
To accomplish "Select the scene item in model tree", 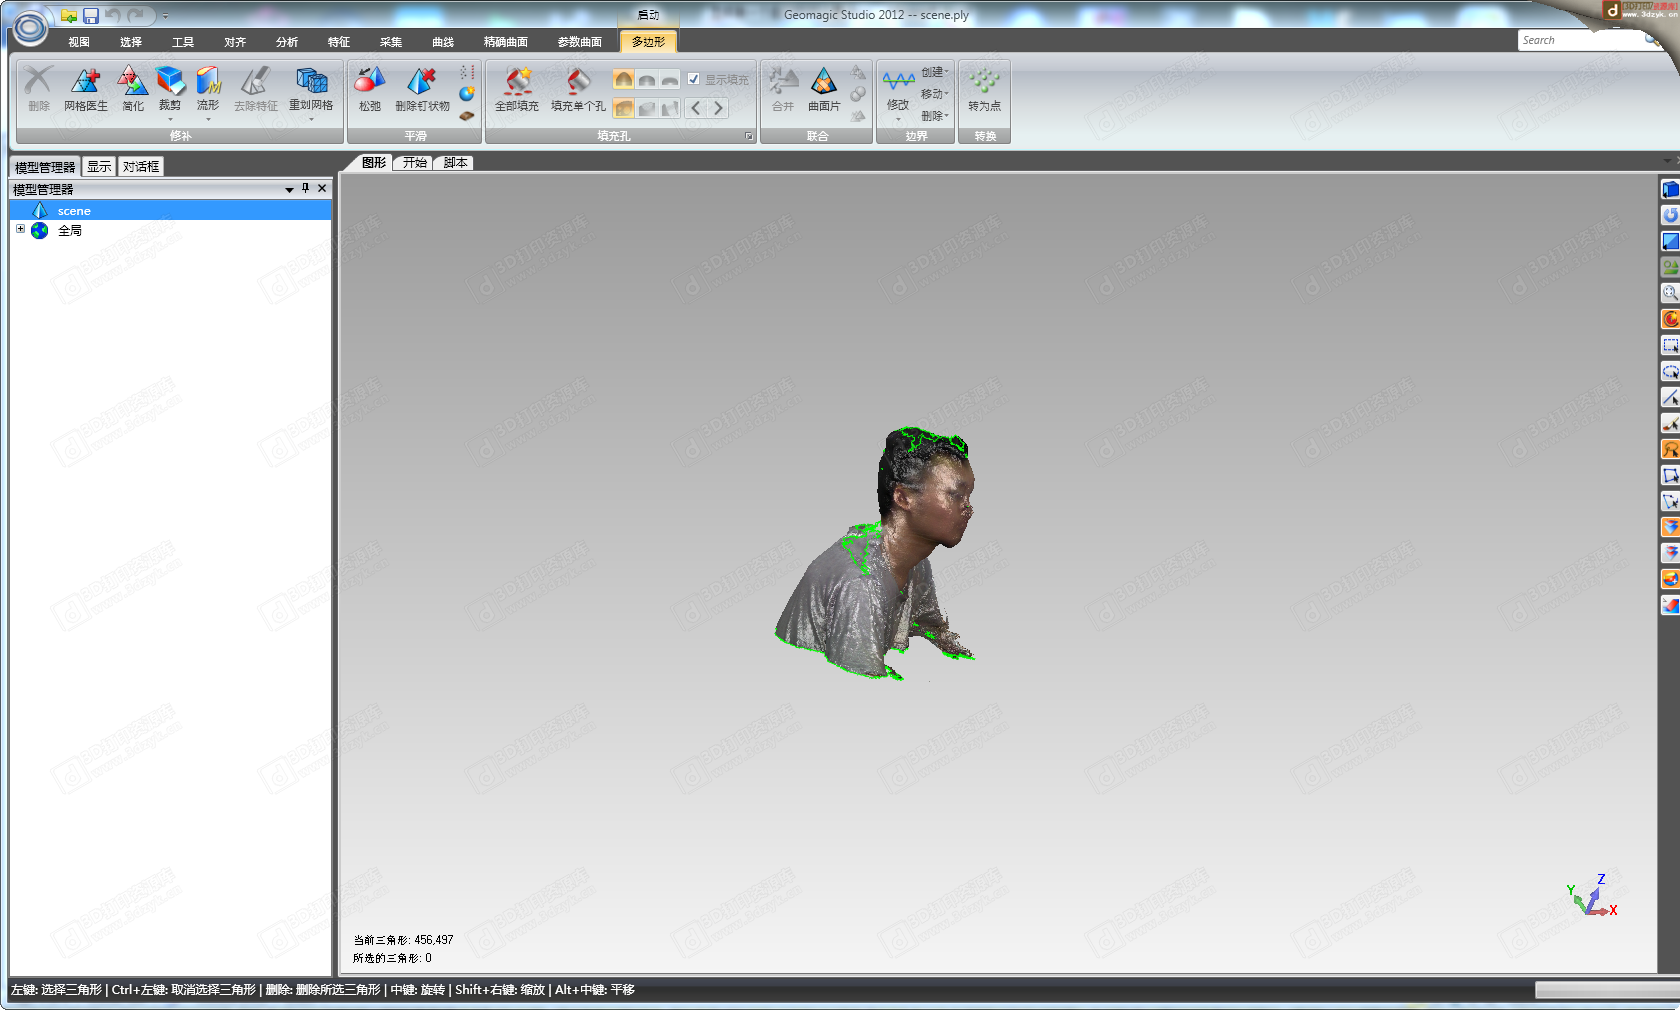I will coord(171,210).
